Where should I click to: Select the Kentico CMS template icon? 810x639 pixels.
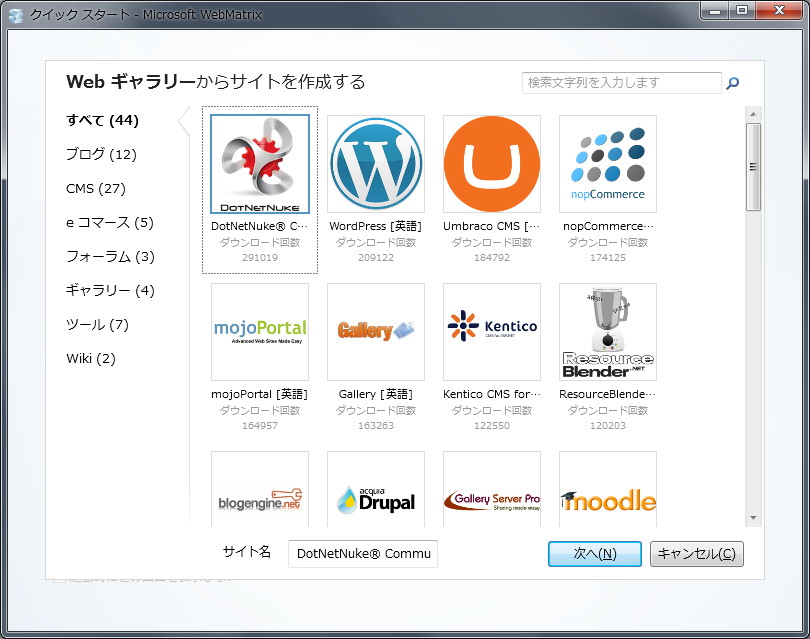[x=491, y=330]
